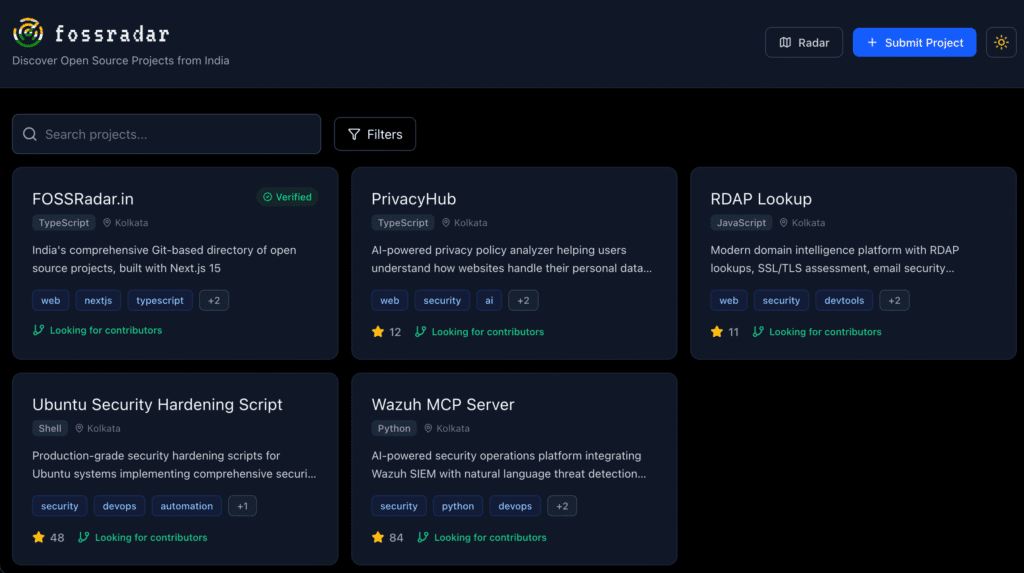Viewport: 1024px width, 573px height.
Task: Click the star icon on Ubuntu Security card
Action: (x=39, y=537)
